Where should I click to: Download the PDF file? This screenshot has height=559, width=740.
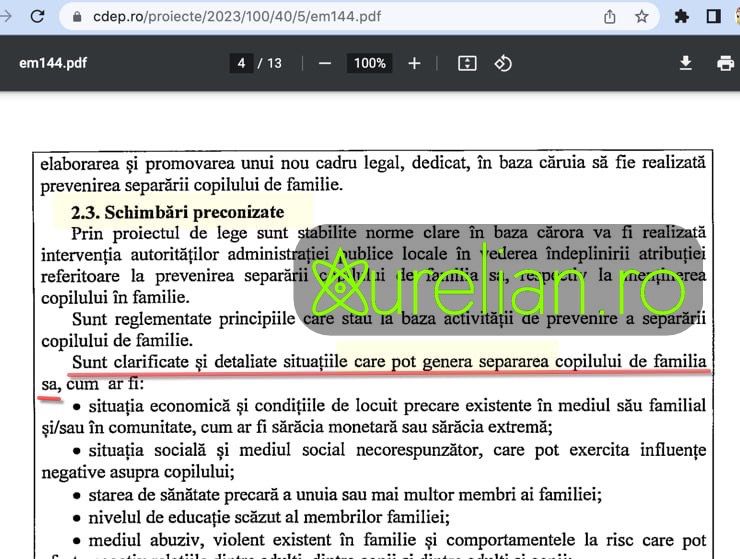pos(686,63)
